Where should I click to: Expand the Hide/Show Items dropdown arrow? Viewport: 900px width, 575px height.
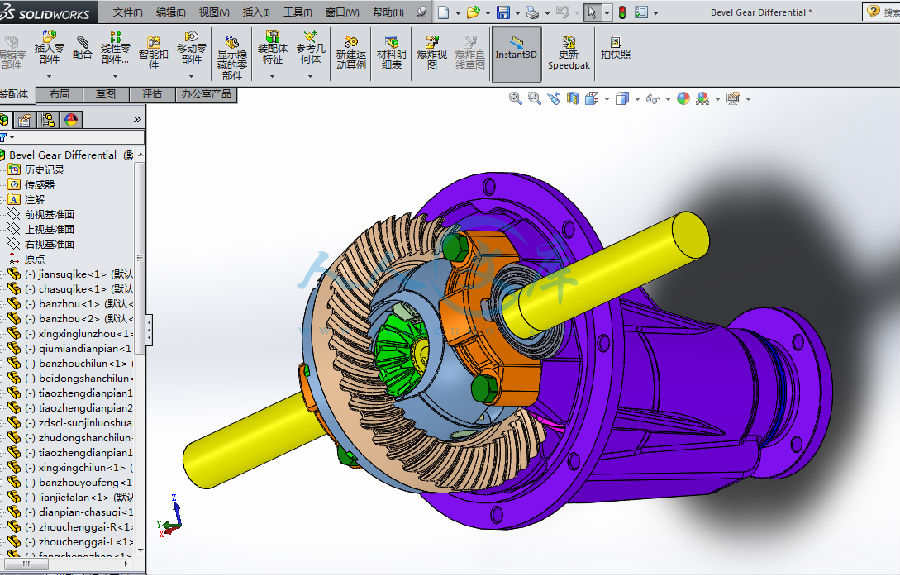tap(669, 99)
